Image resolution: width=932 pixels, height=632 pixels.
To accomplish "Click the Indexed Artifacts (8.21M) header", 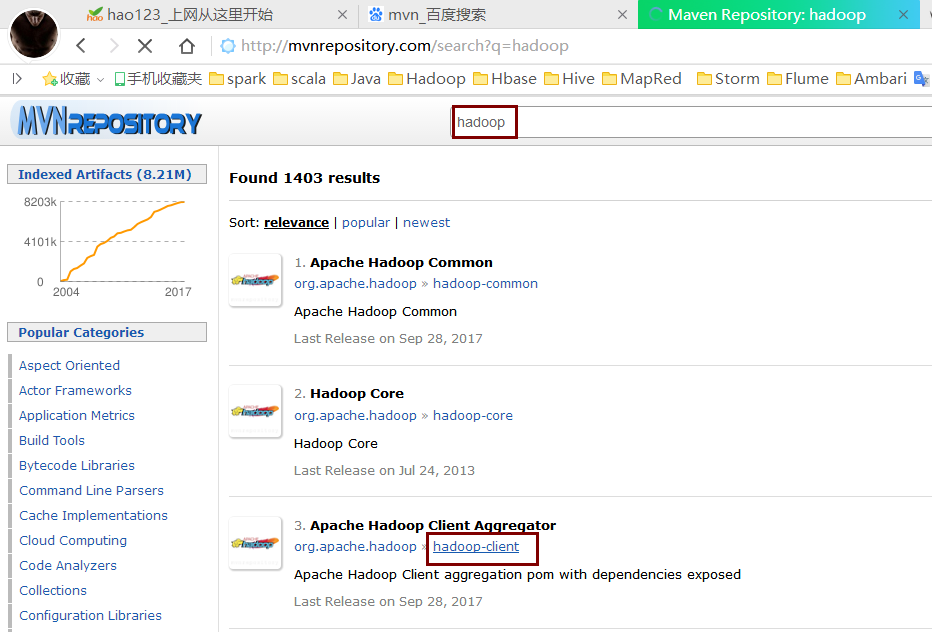I will tap(107, 174).
